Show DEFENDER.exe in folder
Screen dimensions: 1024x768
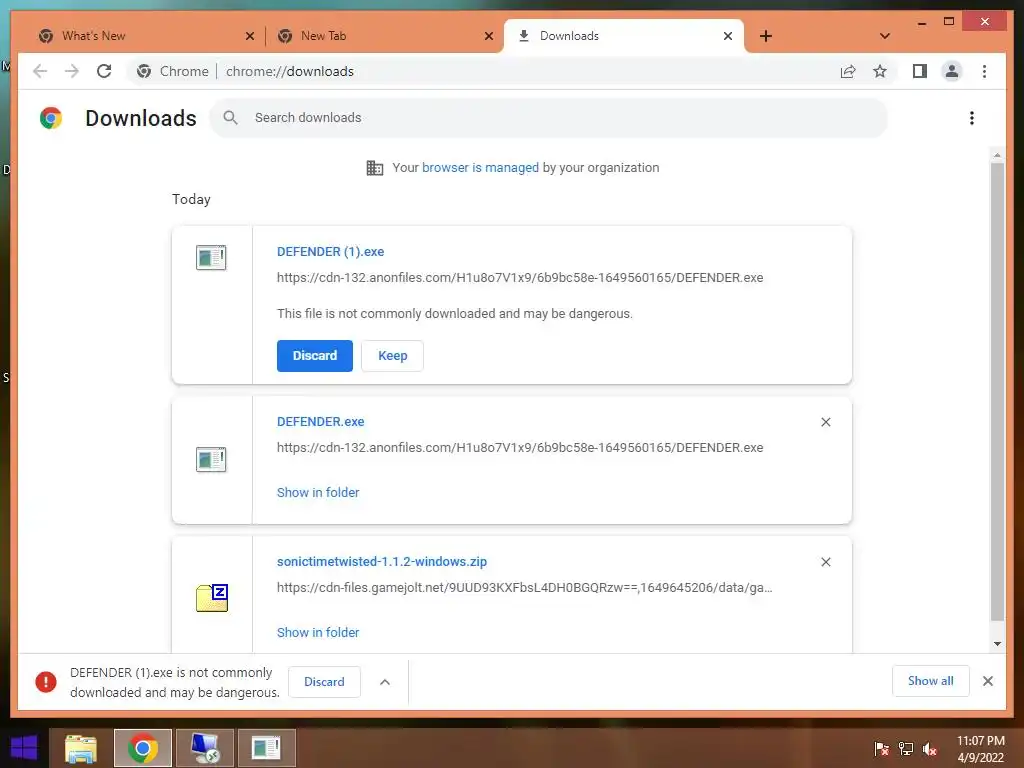click(318, 492)
